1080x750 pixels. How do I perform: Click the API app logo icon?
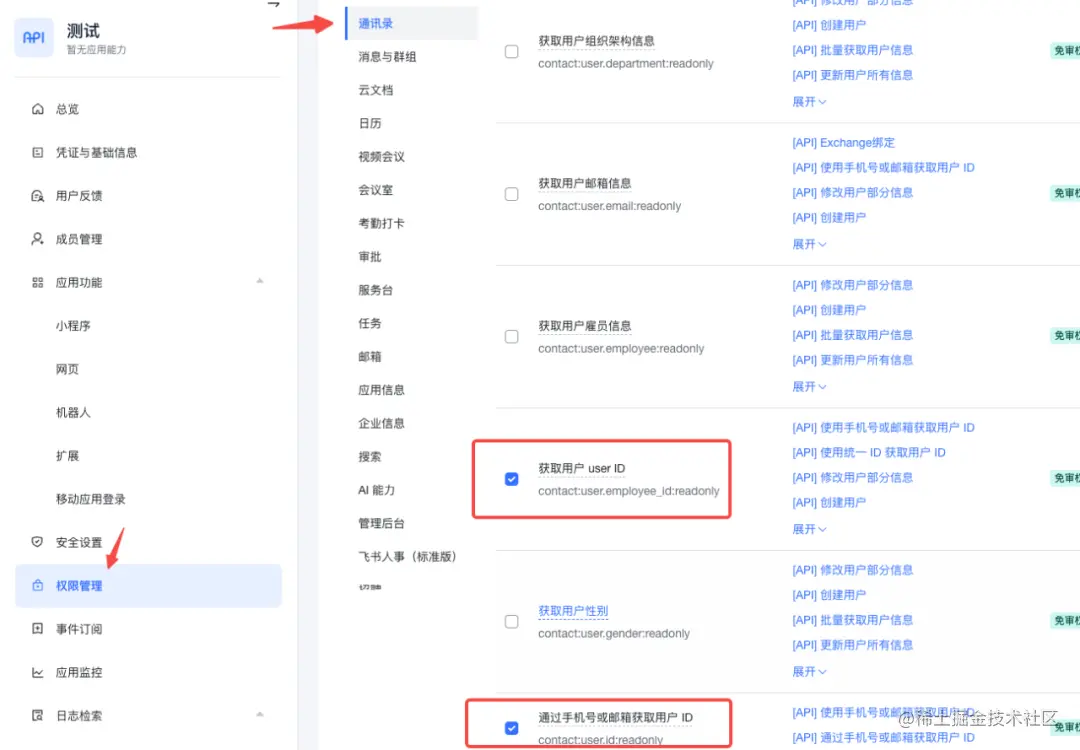[x=34, y=37]
